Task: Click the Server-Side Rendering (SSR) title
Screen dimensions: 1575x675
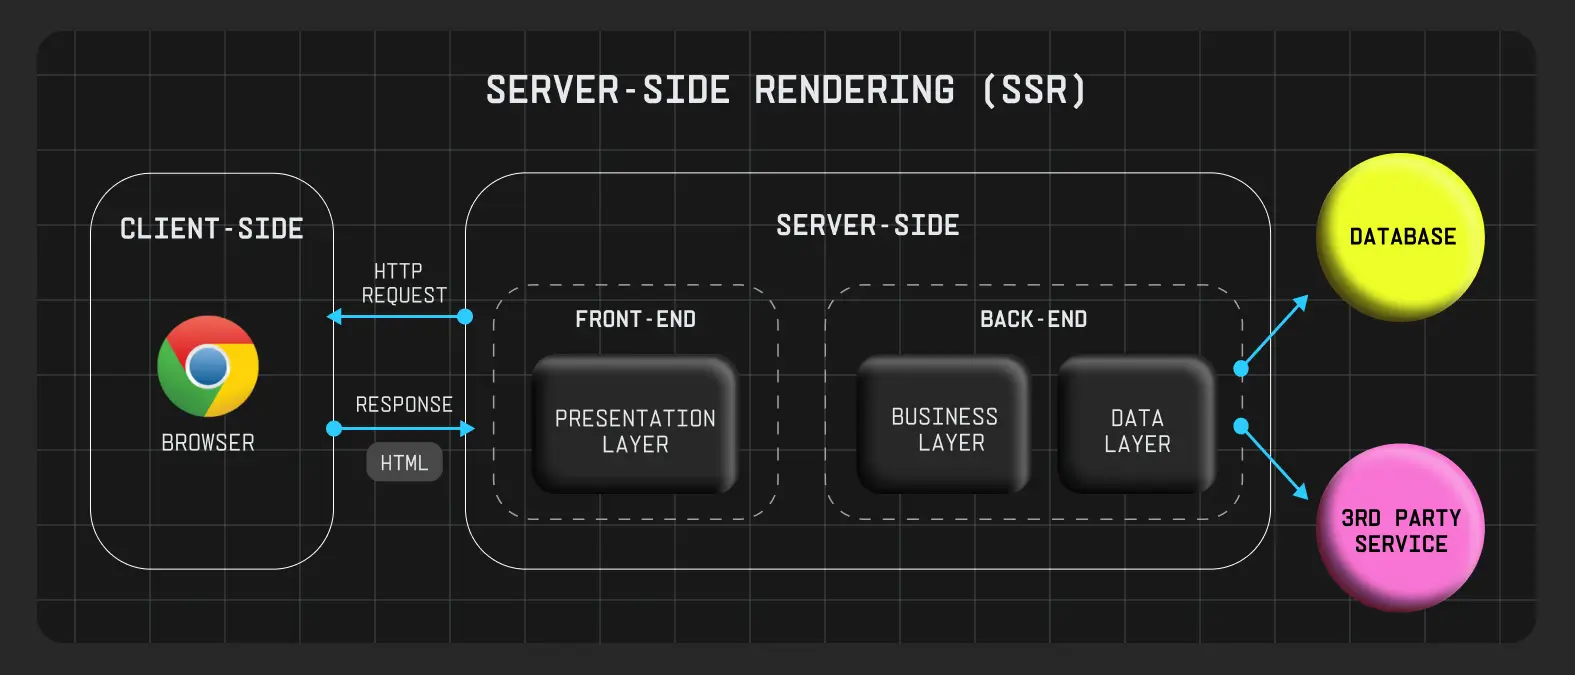Action: (x=786, y=91)
